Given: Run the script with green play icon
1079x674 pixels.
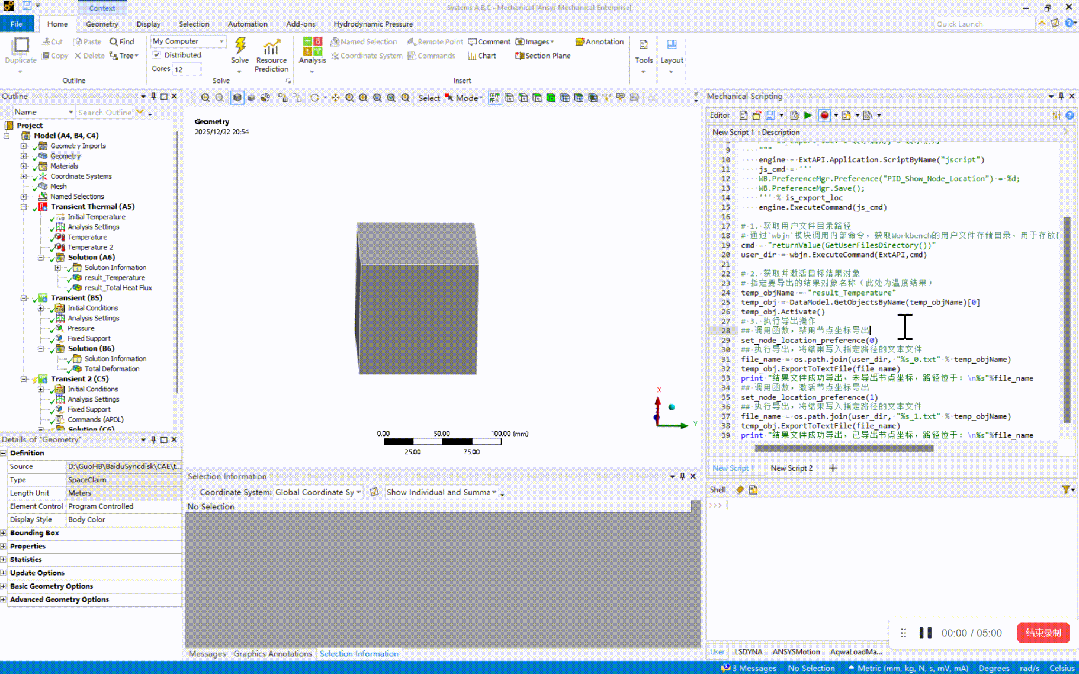Looking at the screenshot, I should tap(808, 116).
